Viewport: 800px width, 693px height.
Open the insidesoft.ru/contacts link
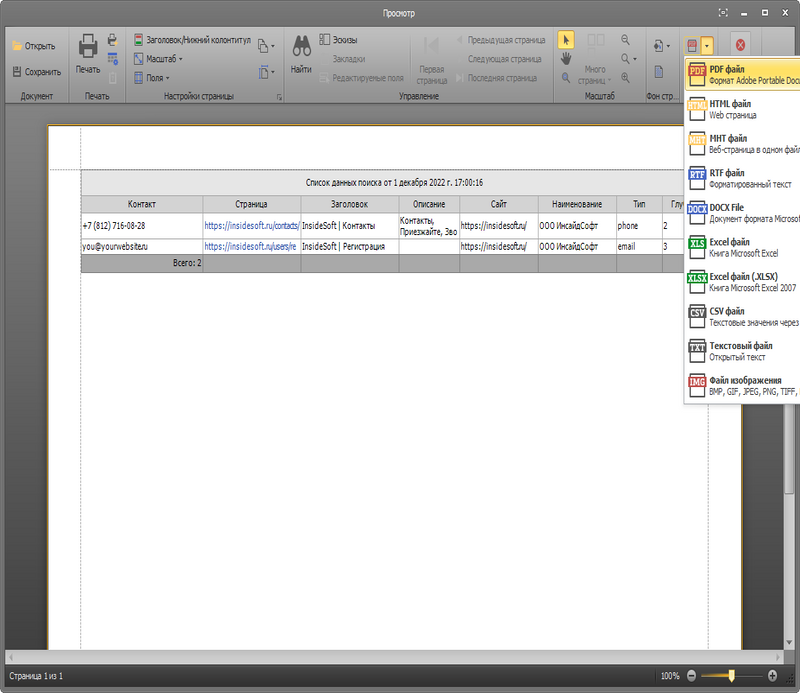pos(252,226)
